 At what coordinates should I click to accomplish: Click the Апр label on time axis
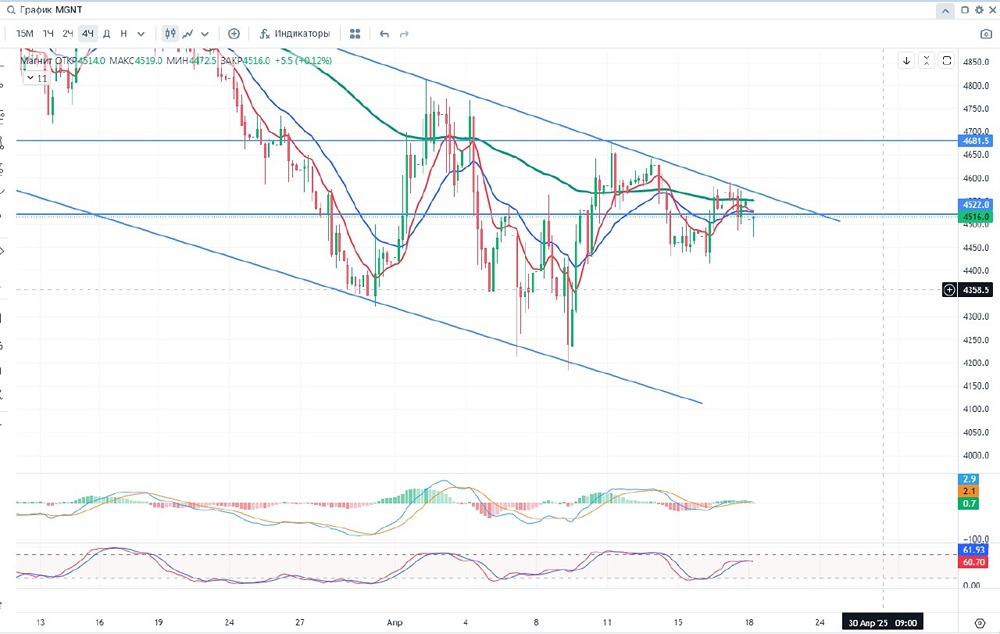(x=395, y=623)
